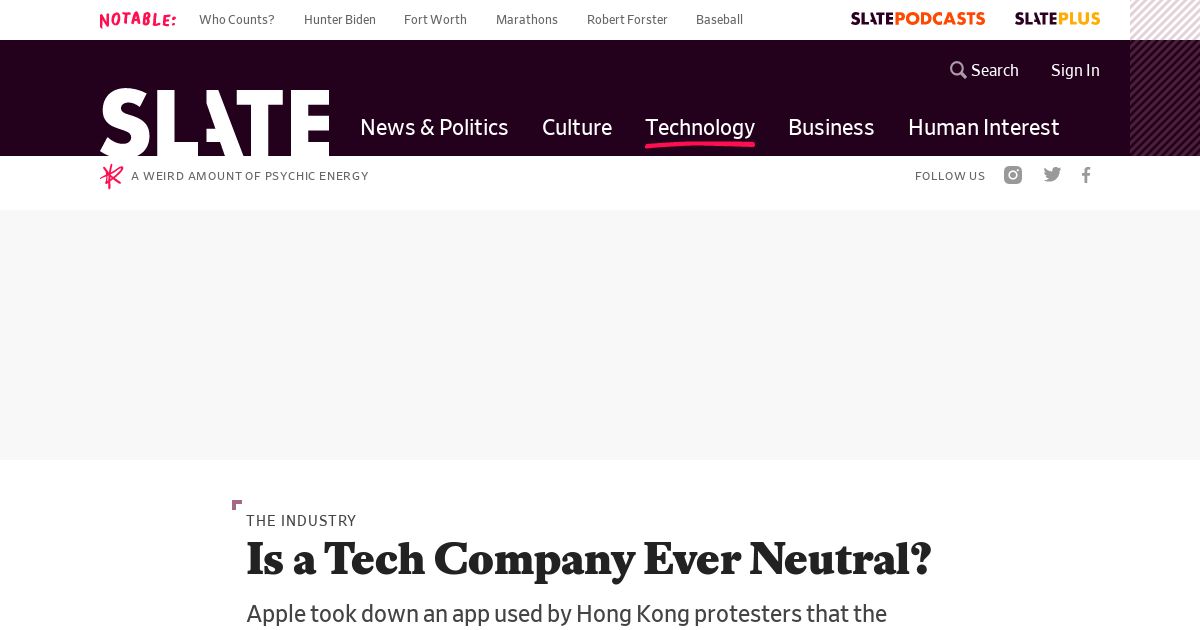Open Slate's Twitter profile icon
1200x630 pixels.
(x=1052, y=175)
